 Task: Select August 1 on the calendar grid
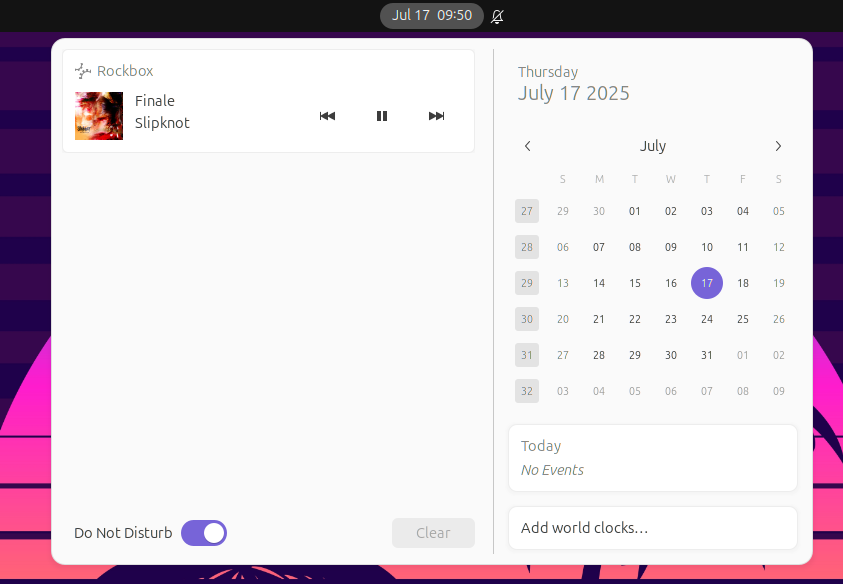point(742,355)
